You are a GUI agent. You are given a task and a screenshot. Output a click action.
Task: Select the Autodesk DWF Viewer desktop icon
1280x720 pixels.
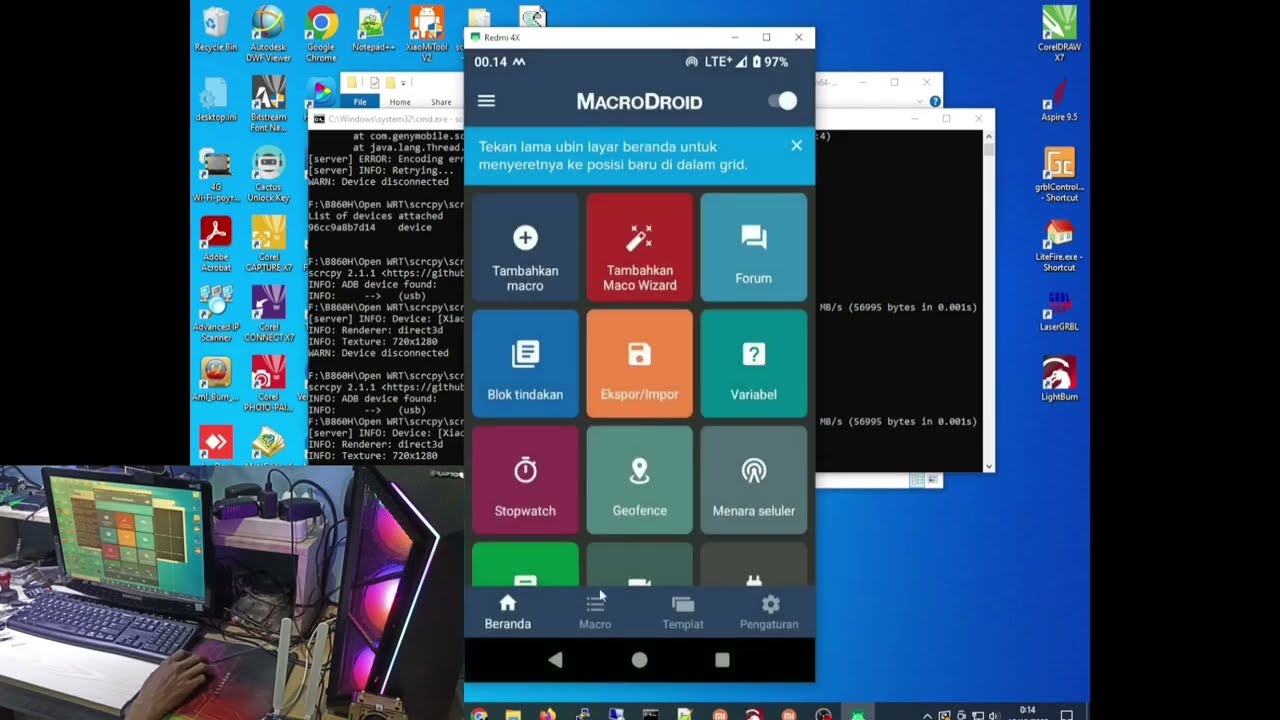click(268, 34)
